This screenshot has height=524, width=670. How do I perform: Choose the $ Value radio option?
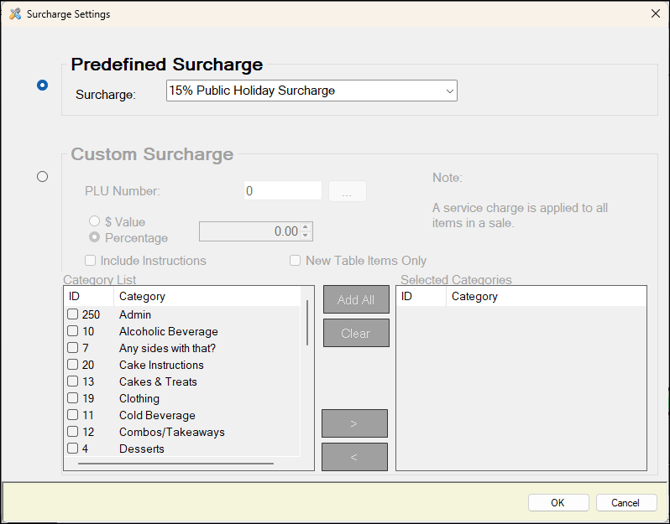point(94,221)
